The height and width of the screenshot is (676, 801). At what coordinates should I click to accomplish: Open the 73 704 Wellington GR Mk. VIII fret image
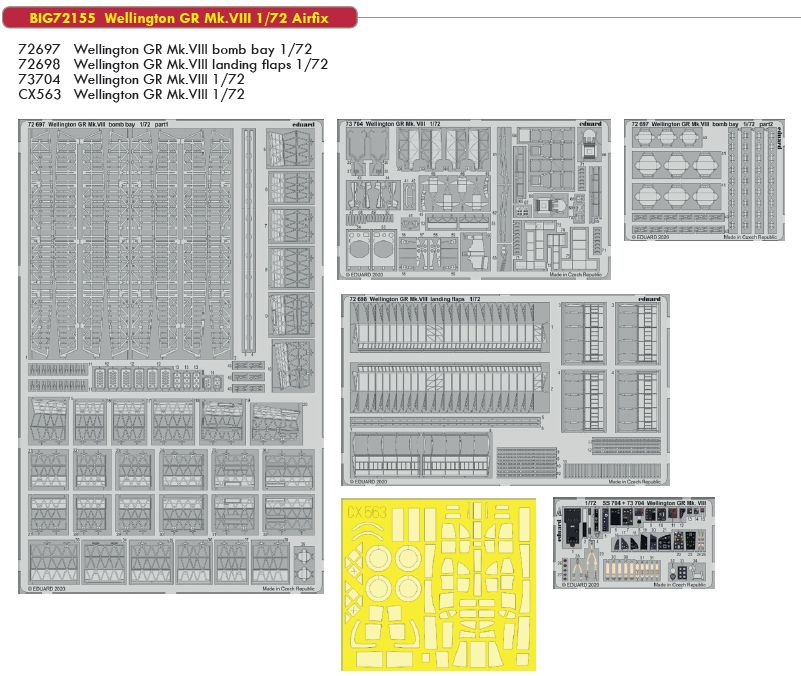(x=474, y=199)
